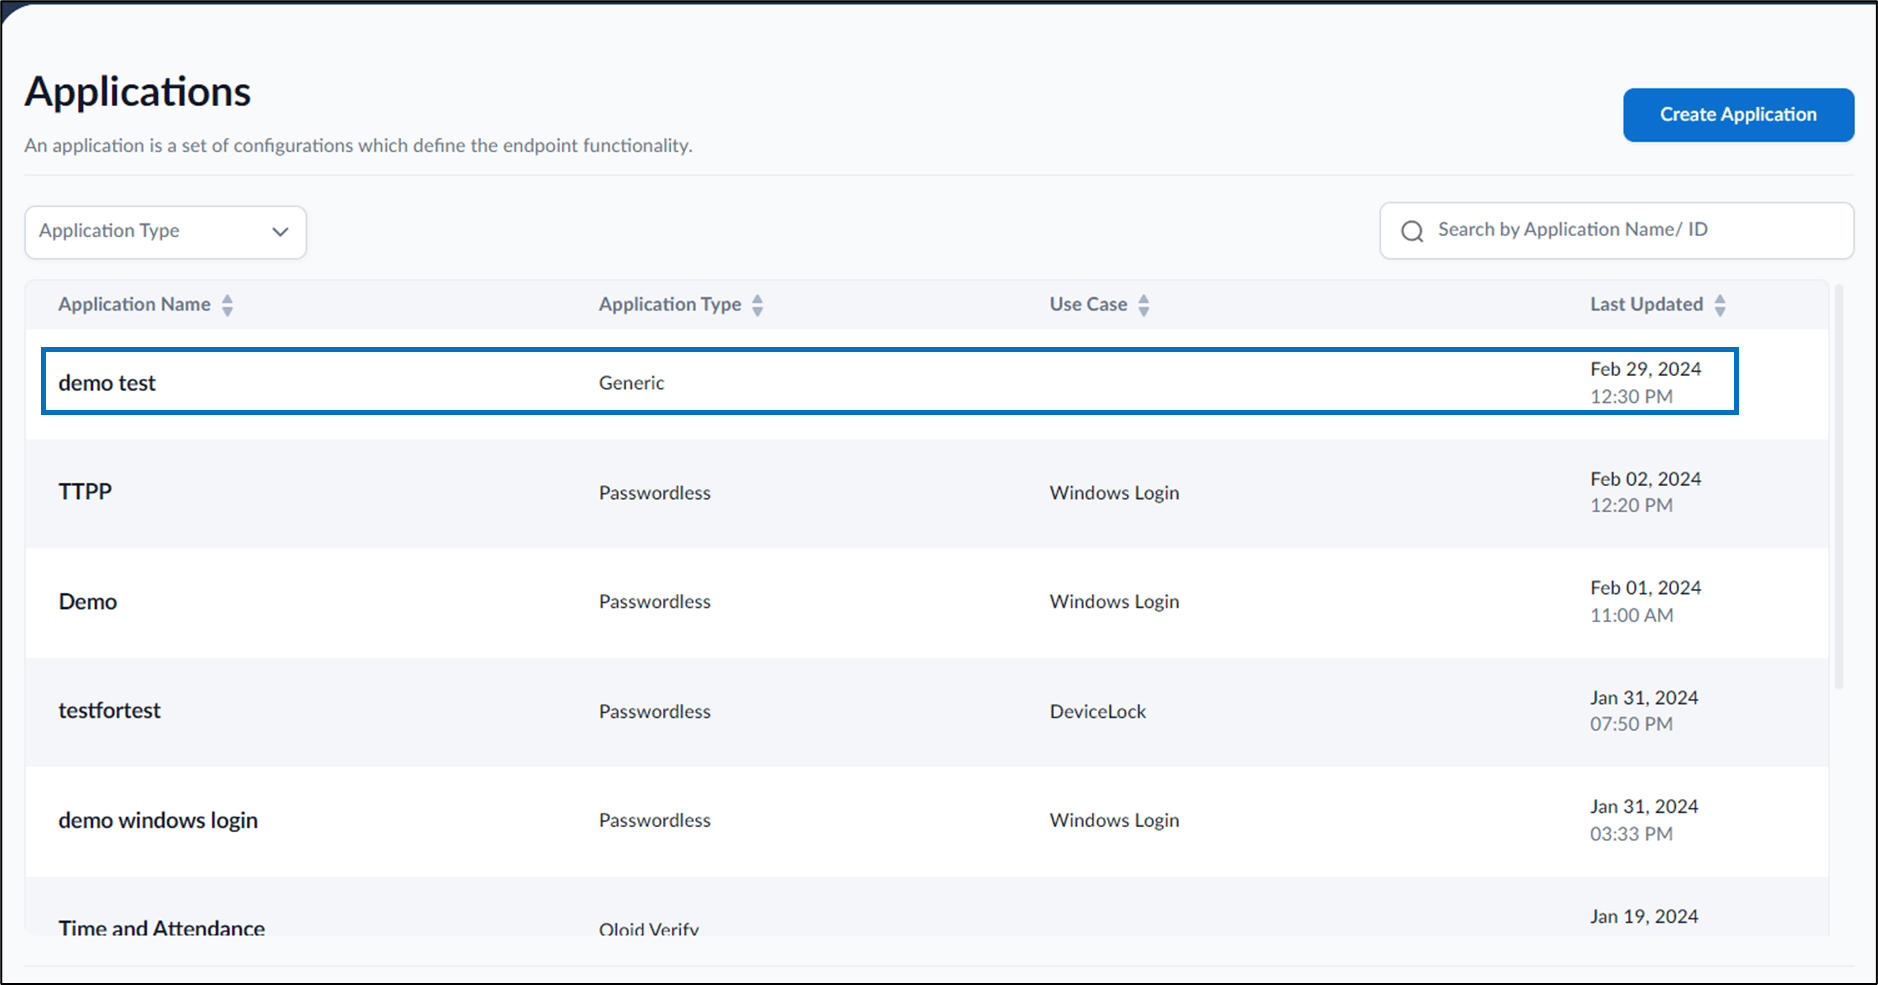Image resolution: width=1878 pixels, height=985 pixels.
Task: Open the Time and Attendance application
Action: point(161,928)
